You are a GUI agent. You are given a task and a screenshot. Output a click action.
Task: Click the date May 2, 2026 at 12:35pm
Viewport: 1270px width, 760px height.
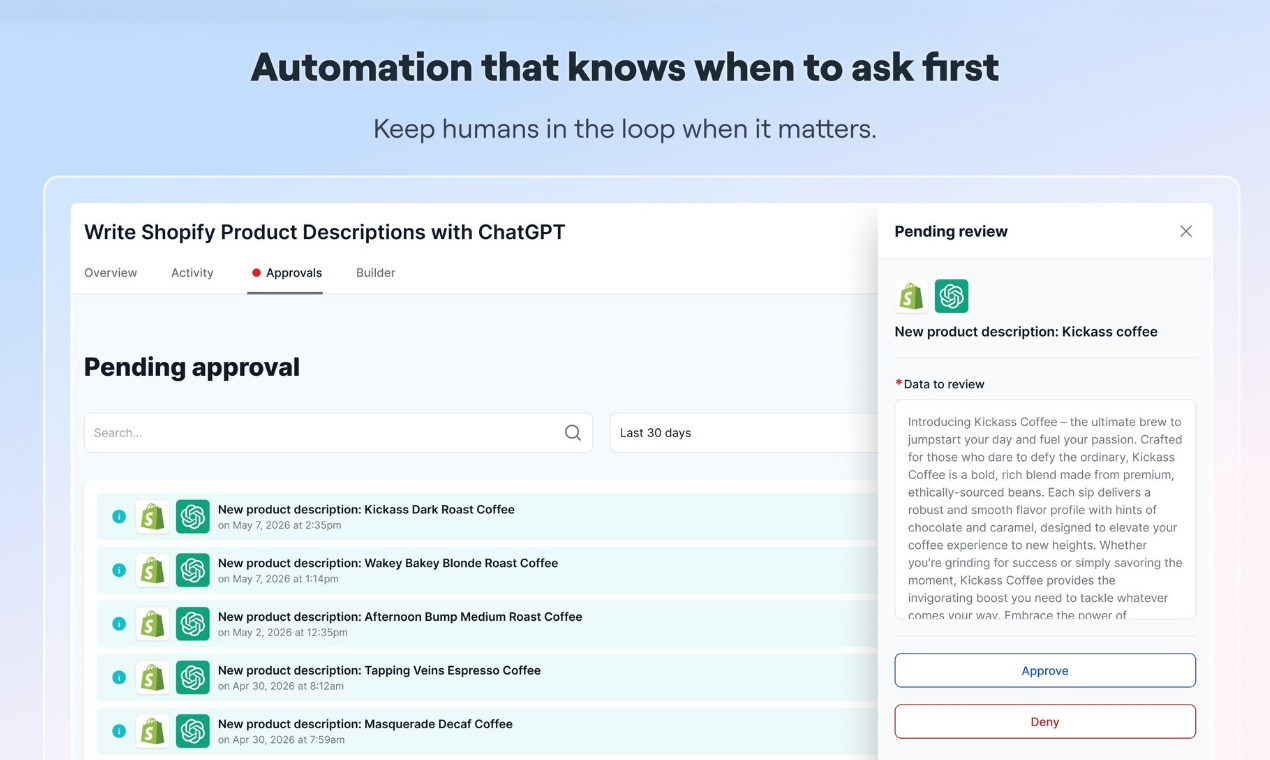click(283, 633)
